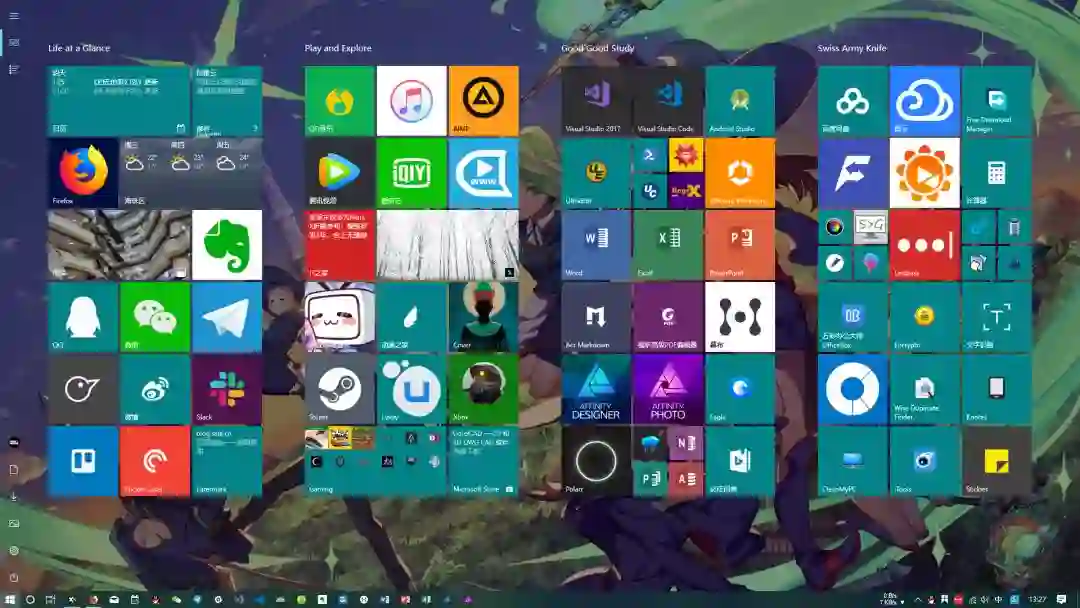Show hidden system tray icons
The width and height of the screenshot is (1080, 608).
point(918,599)
